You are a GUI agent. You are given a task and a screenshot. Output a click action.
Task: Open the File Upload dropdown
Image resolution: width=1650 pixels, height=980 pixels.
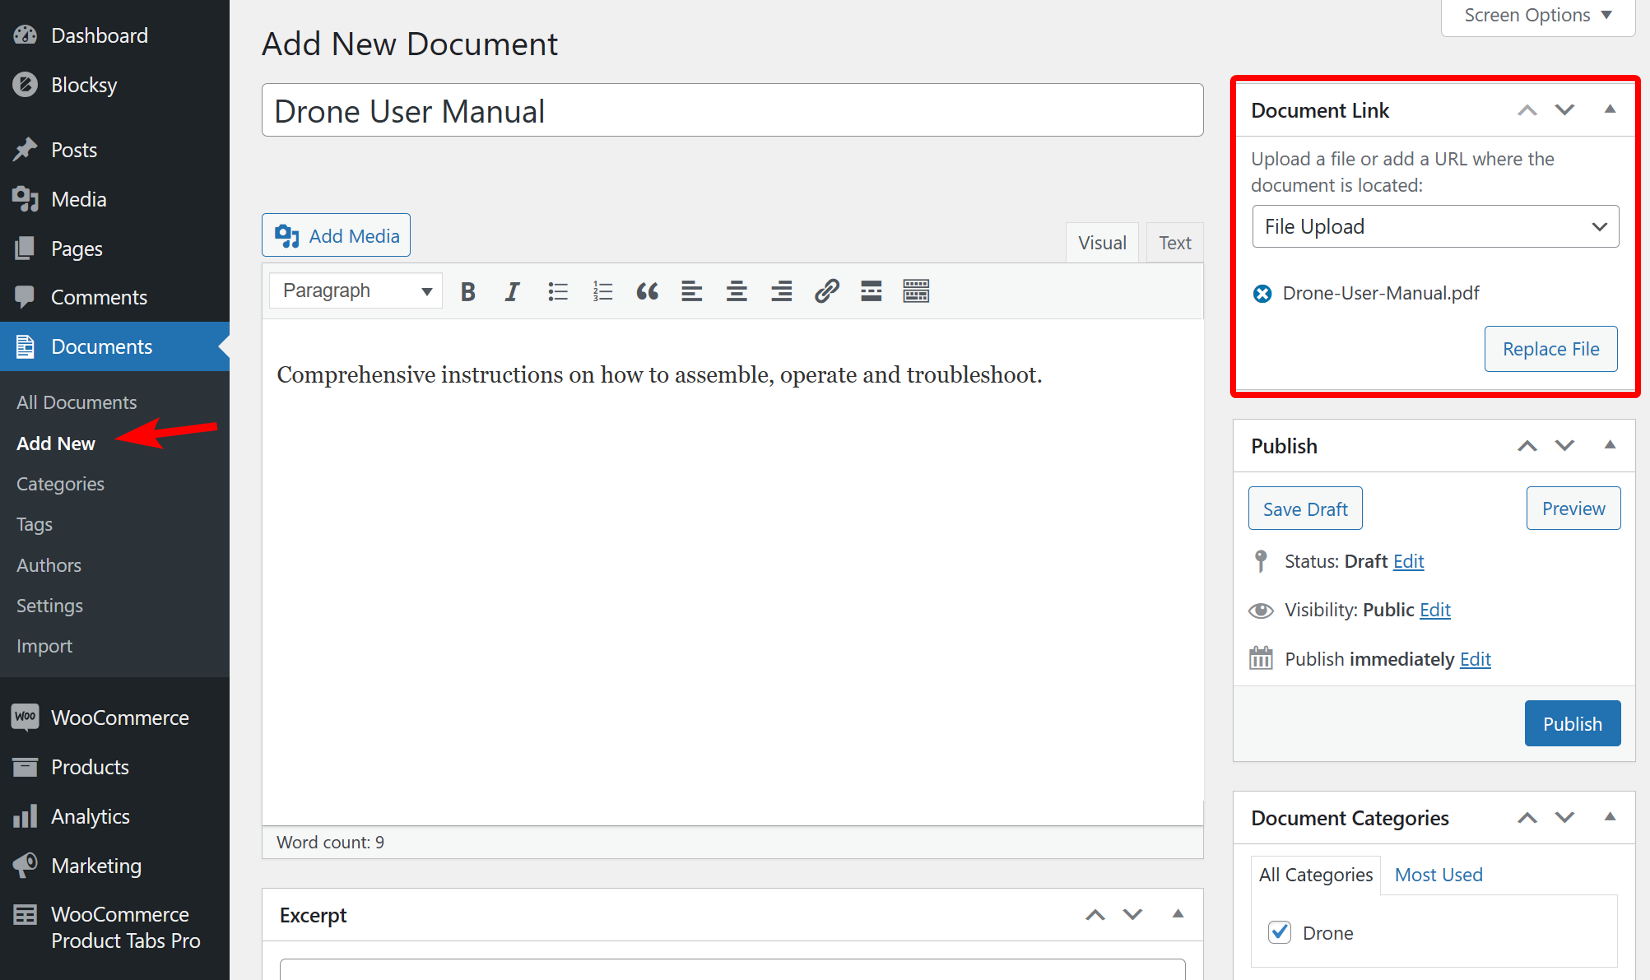coord(1435,226)
